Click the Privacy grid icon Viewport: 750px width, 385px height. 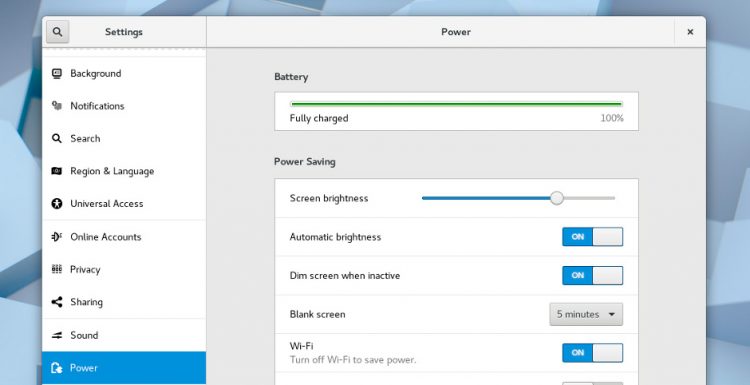pos(57,269)
